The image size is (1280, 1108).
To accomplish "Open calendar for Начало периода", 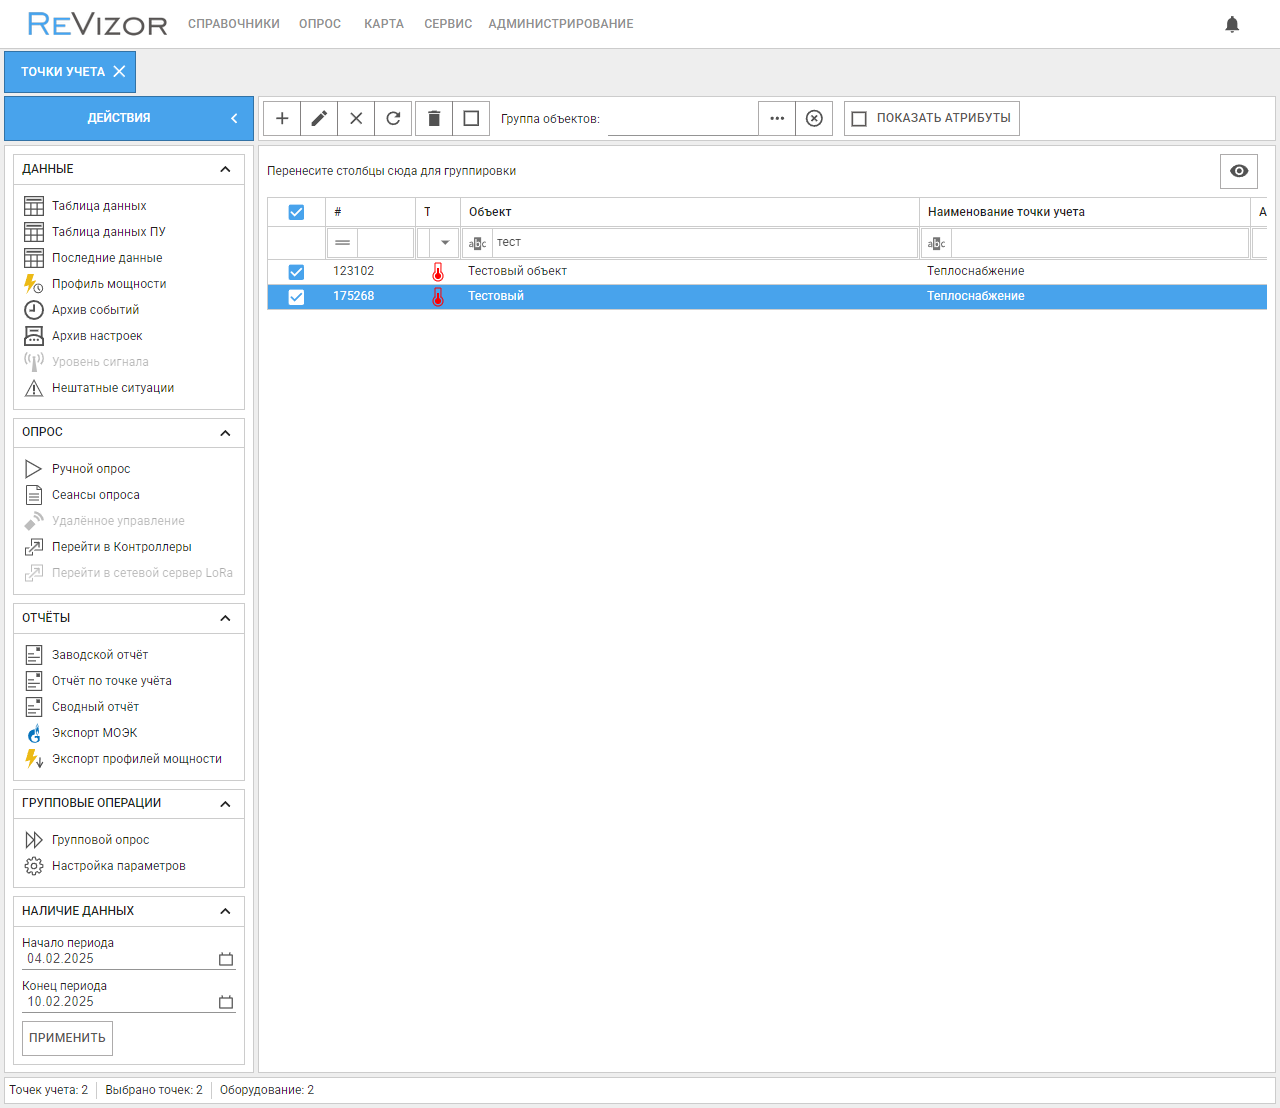I will (226, 959).
